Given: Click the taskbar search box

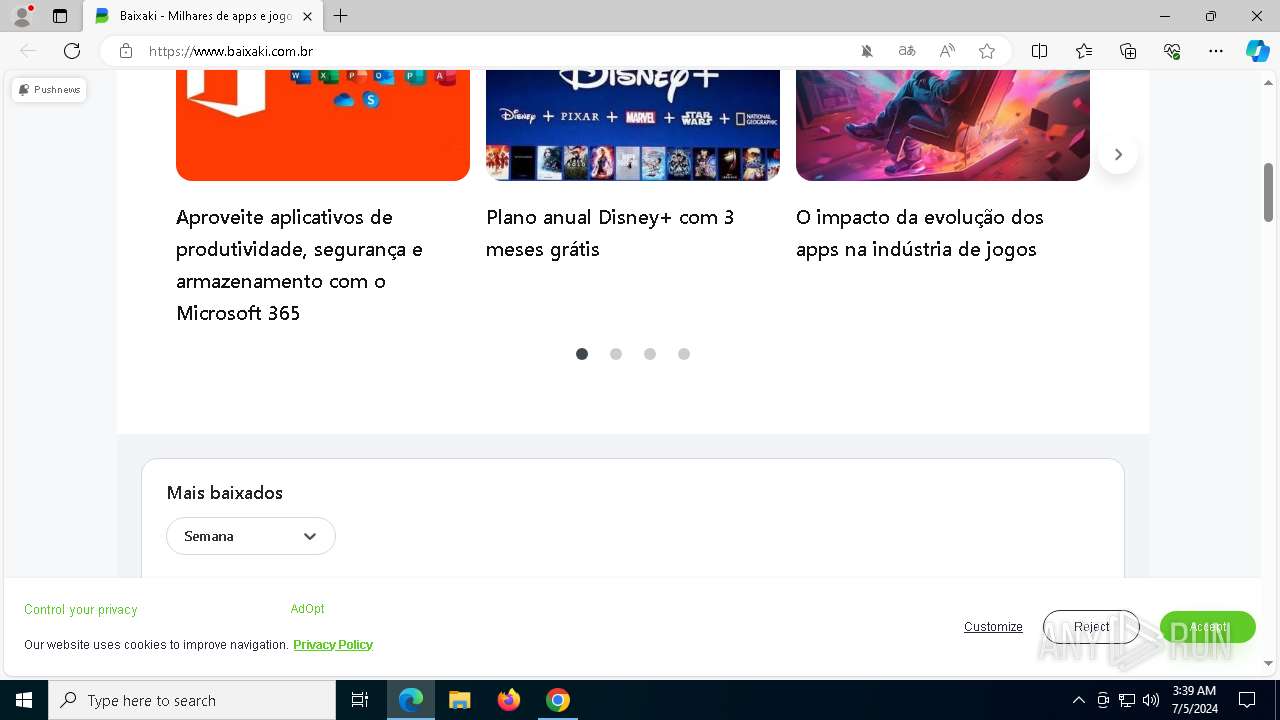Looking at the screenshot, I should click(192, 700).
